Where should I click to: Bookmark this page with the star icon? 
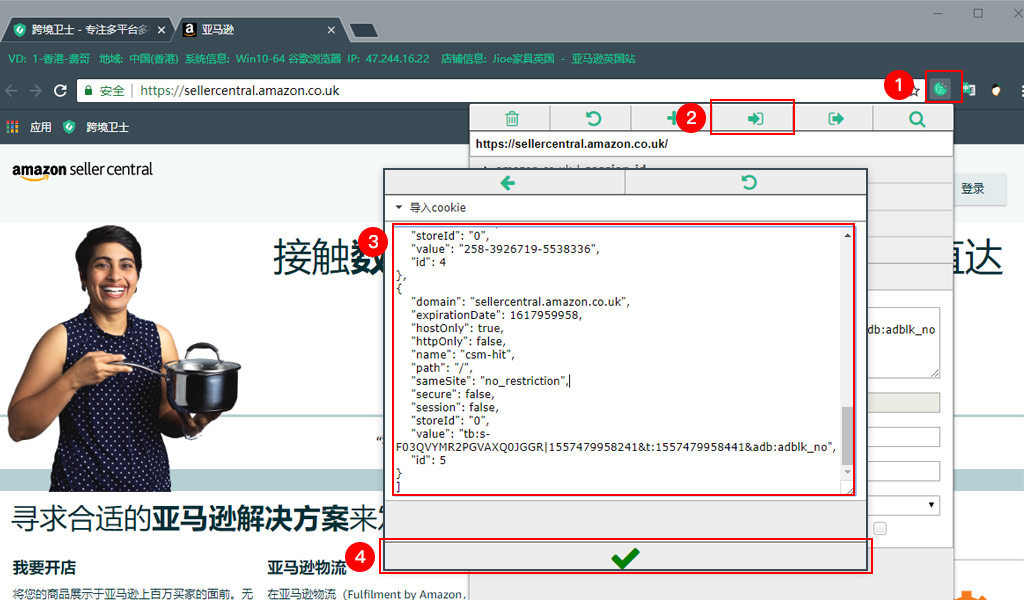(915, 91)
